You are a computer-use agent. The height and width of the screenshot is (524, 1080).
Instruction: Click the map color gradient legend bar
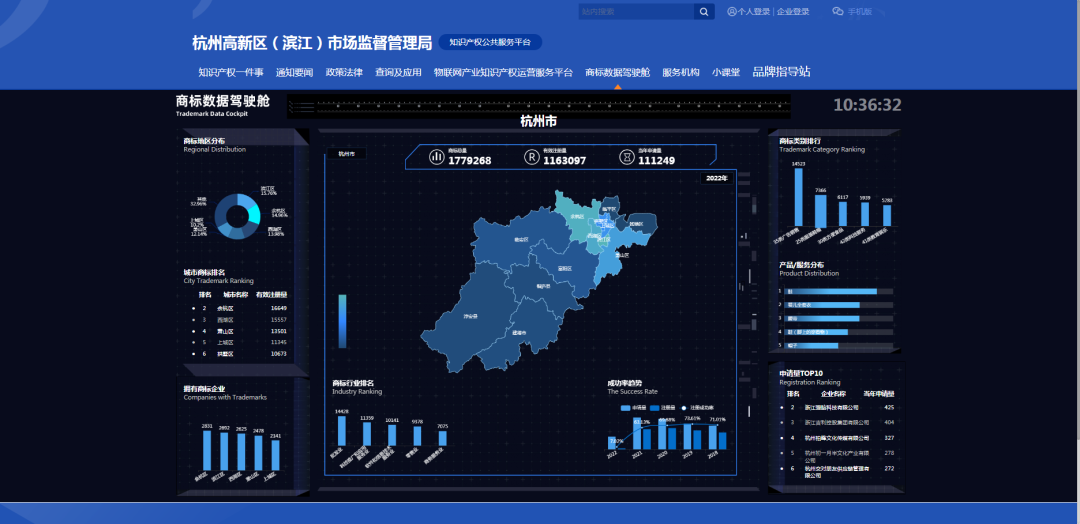pos(342,319)
